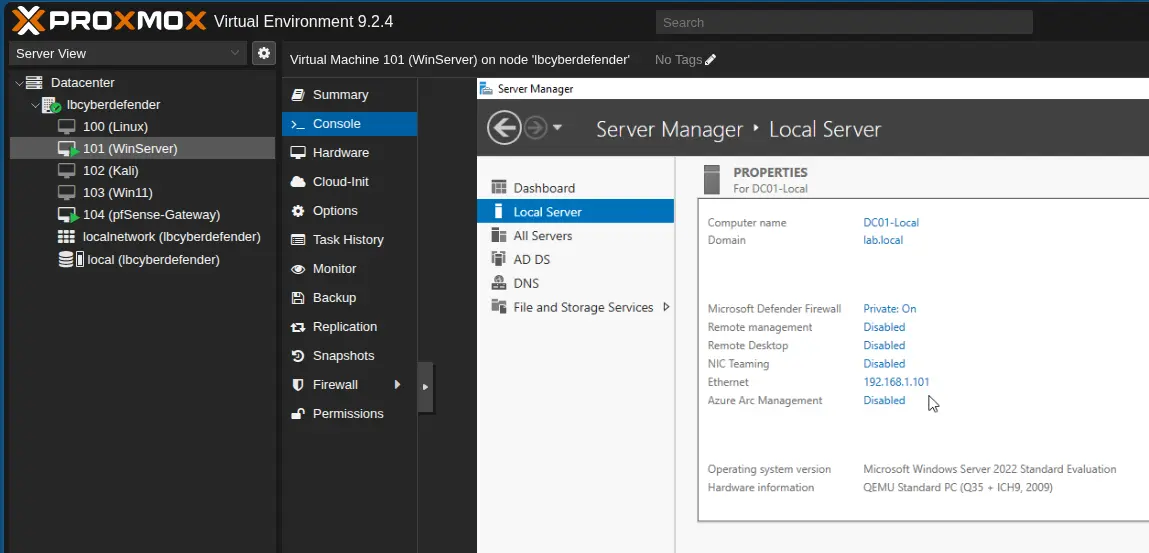This screenshot has height=553, width=1149.
Task: Click the Snapshots history icon
Action: click(x=298, y=356)
